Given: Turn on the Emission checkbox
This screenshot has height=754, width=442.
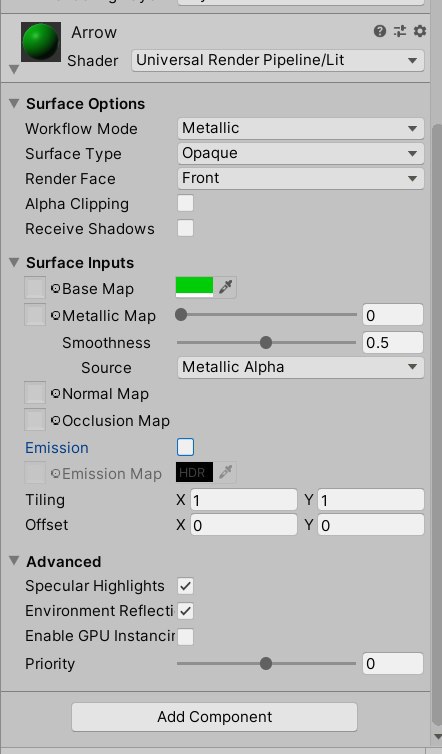Looking at the screenshot, I should coord(185,447).
